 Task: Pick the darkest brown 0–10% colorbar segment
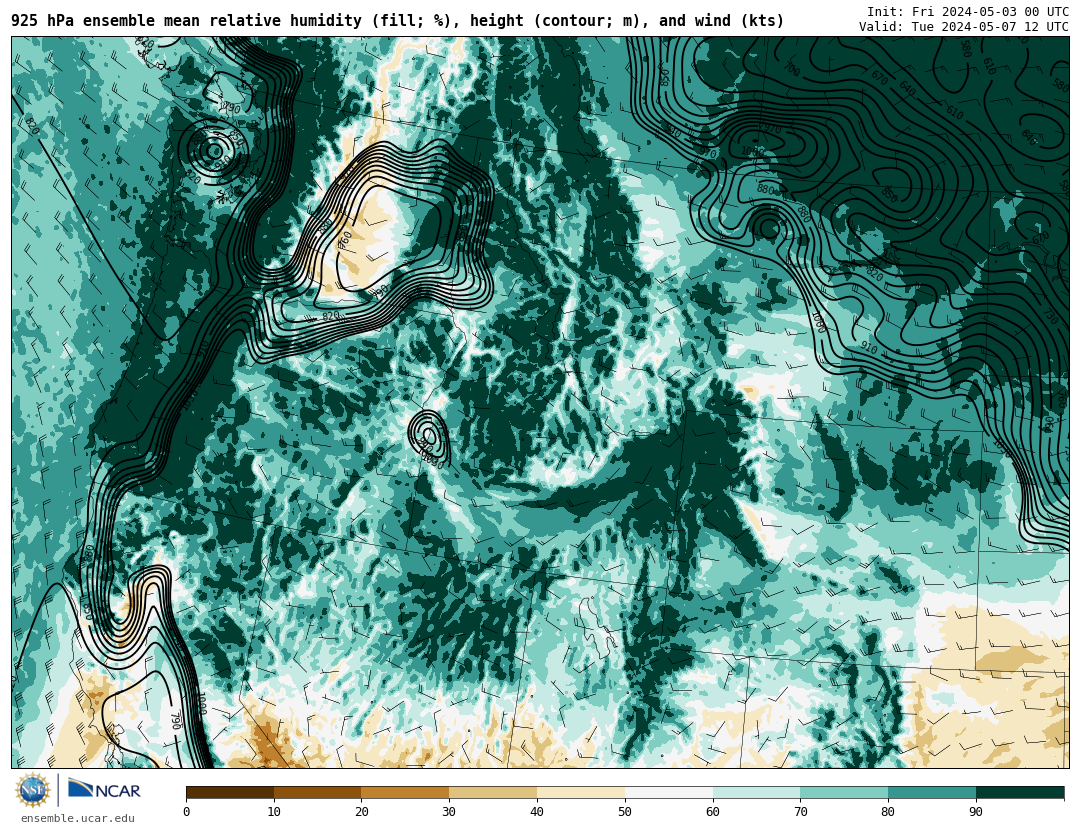(230, 793)
